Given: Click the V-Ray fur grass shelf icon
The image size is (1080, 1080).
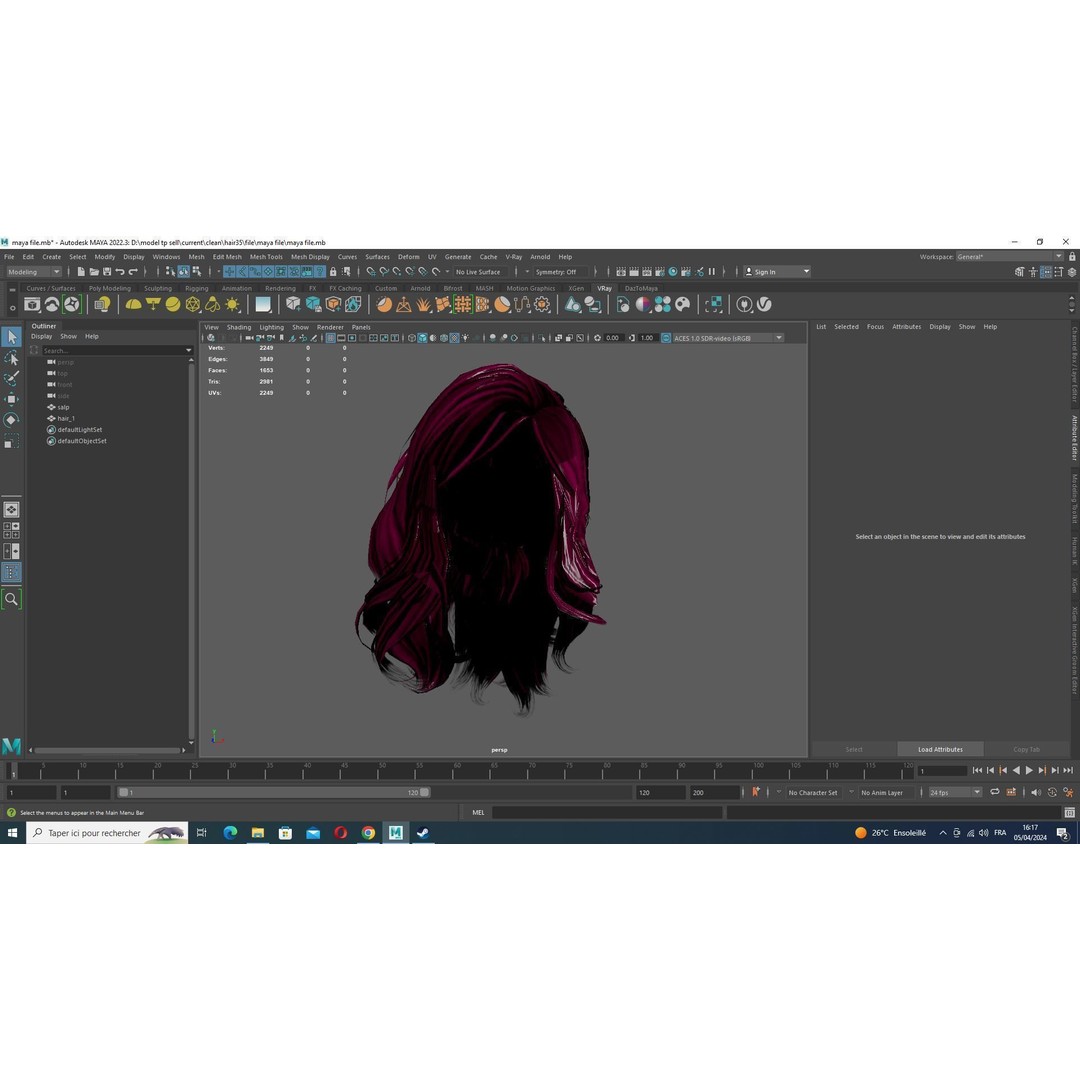Looking at the screenshot, I should [424, 304].
